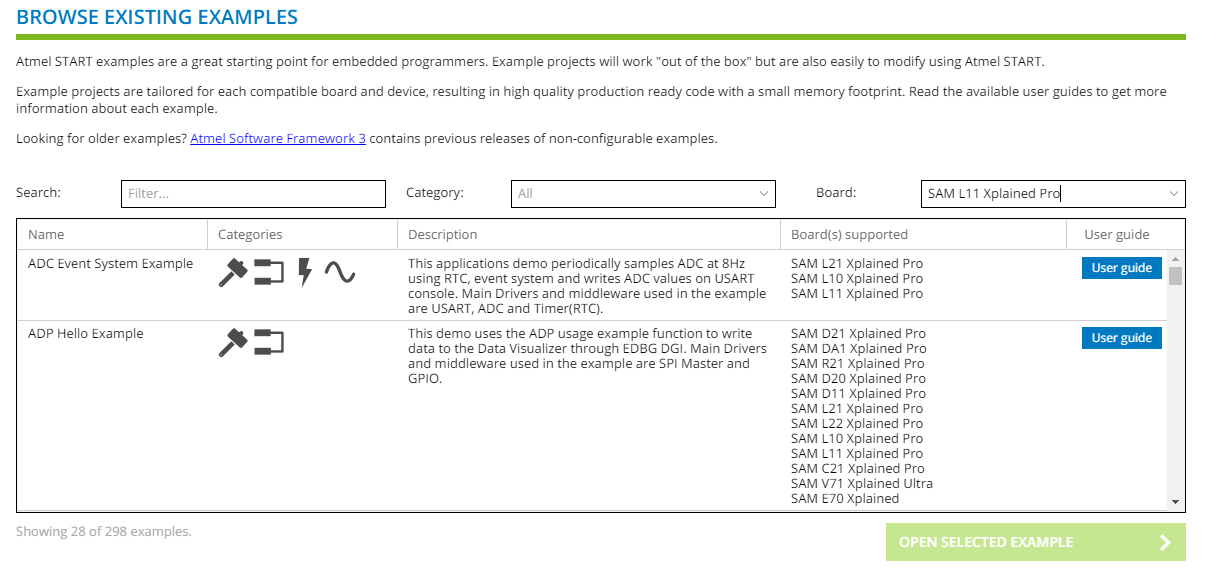Screen dimensions: 1213x587
Task: Click the Category label
Action: pyautogui.click(x=435, y=193)
